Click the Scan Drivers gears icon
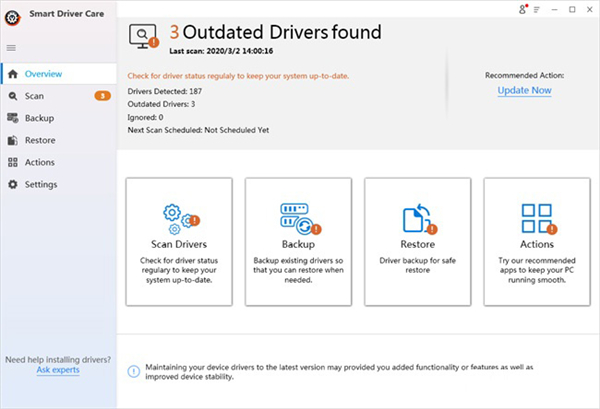600x409 pixels. (x=180, y=216)
